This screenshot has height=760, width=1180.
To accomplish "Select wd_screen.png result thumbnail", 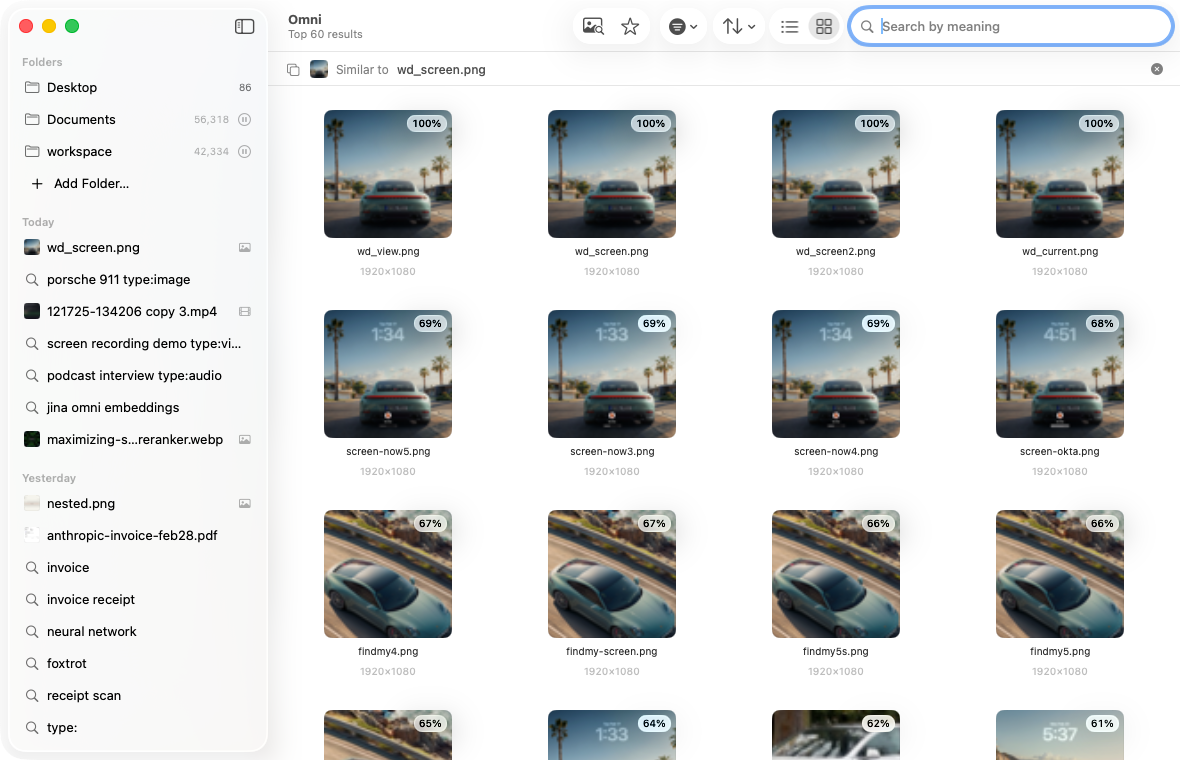I will point(612,174).
